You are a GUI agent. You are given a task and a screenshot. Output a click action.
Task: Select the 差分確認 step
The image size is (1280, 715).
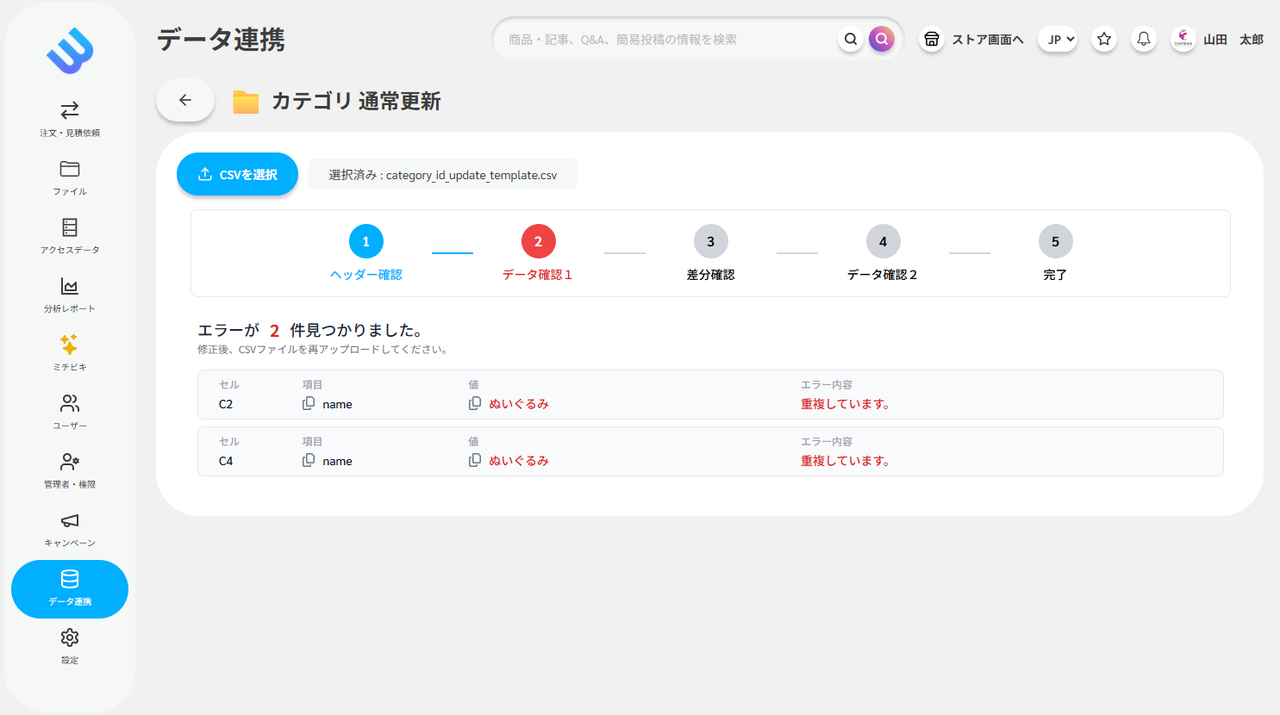tap(710, 241)
